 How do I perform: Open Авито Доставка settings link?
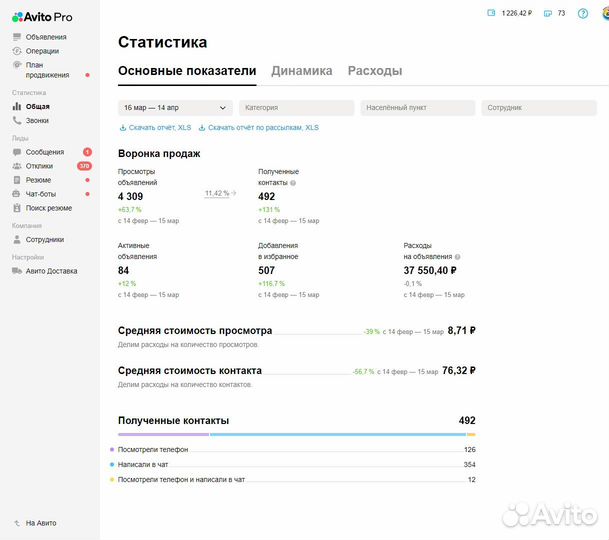[x=52, y=271]
